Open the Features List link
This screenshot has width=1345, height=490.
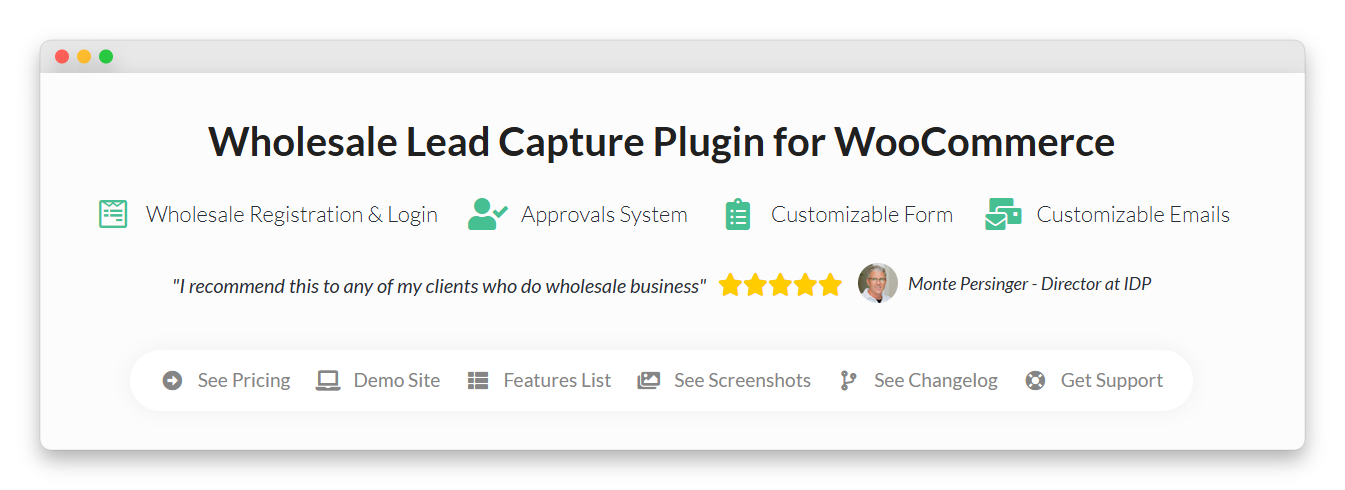tap(557, 380)
